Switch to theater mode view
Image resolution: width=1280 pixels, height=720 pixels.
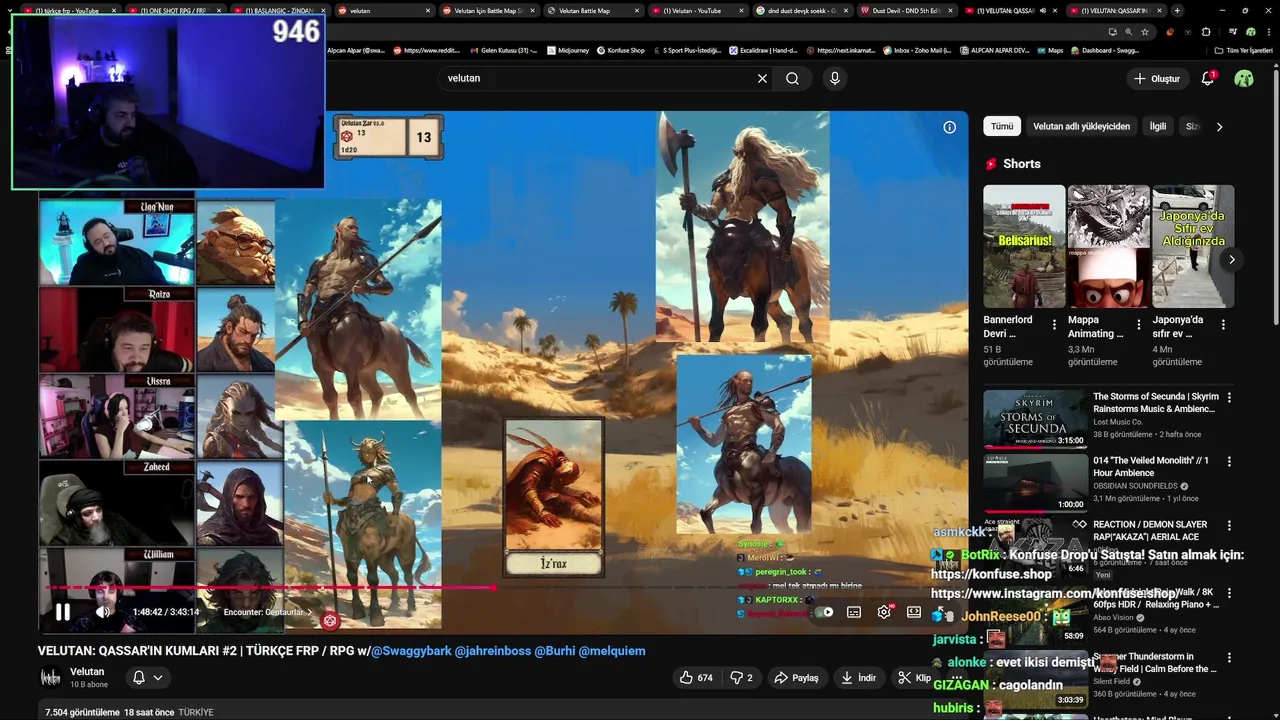(914, 612)
